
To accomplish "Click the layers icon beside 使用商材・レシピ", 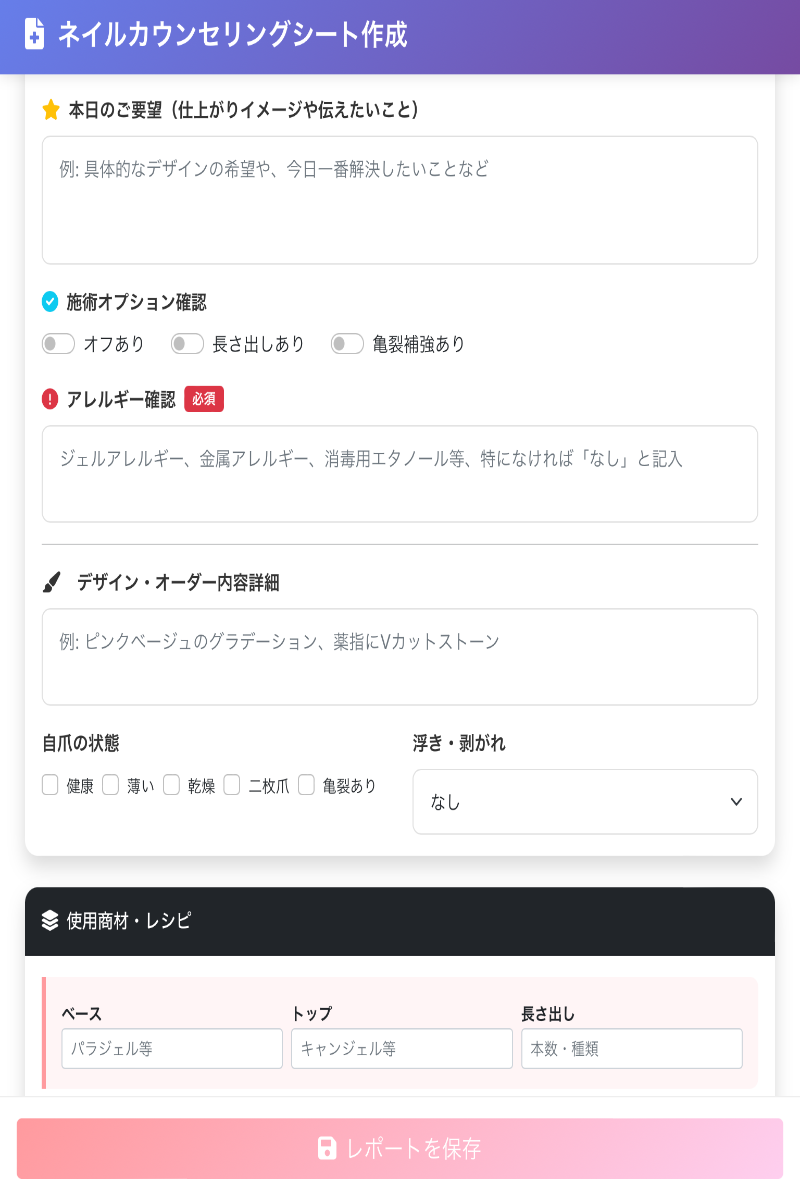I will click(49, 920).
